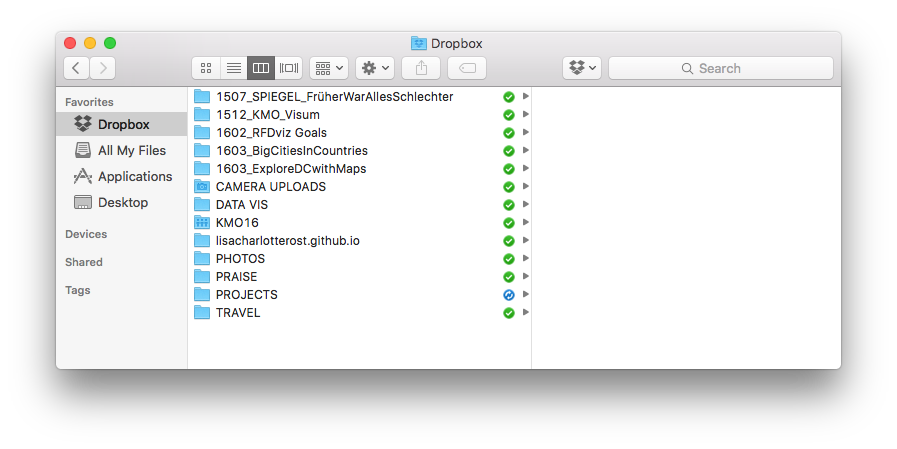The height and width of the screenshot is (449, 897).
Task: Click the Shared sidebar heading
Action: coord(84,262)
